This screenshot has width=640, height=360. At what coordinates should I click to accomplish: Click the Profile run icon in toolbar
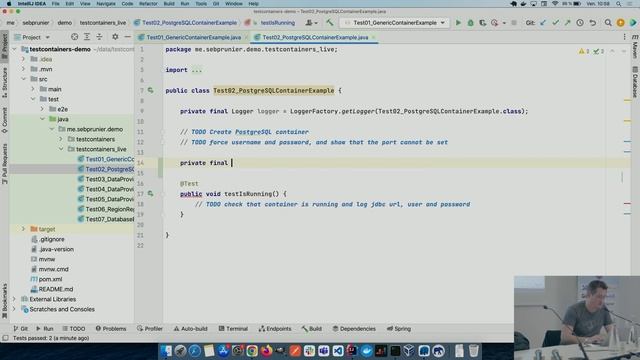pyautogui.click(x=495, y=23)
